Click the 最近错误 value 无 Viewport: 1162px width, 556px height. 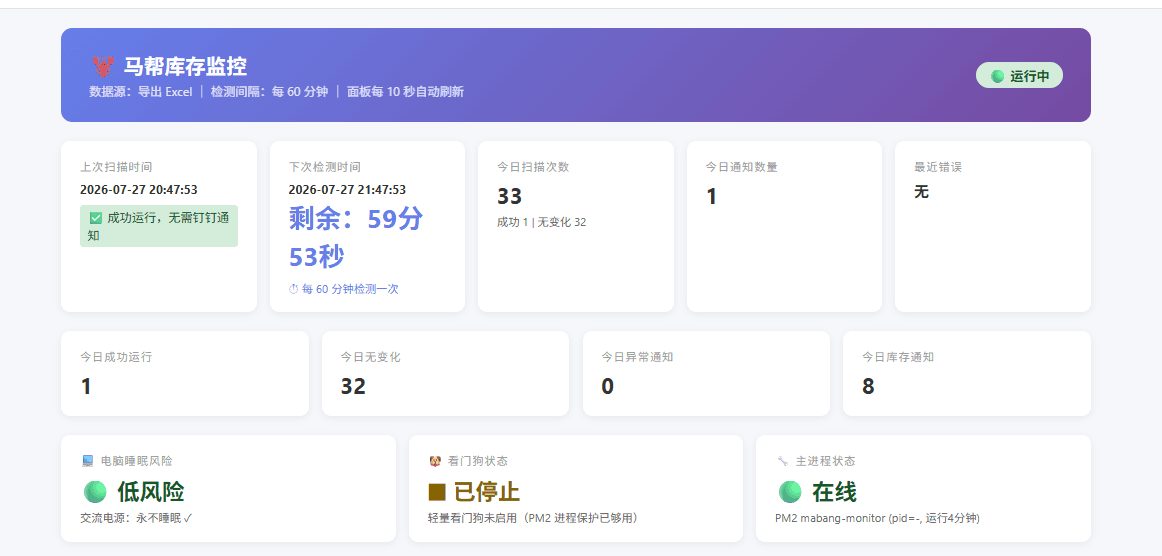pos(921,192)
